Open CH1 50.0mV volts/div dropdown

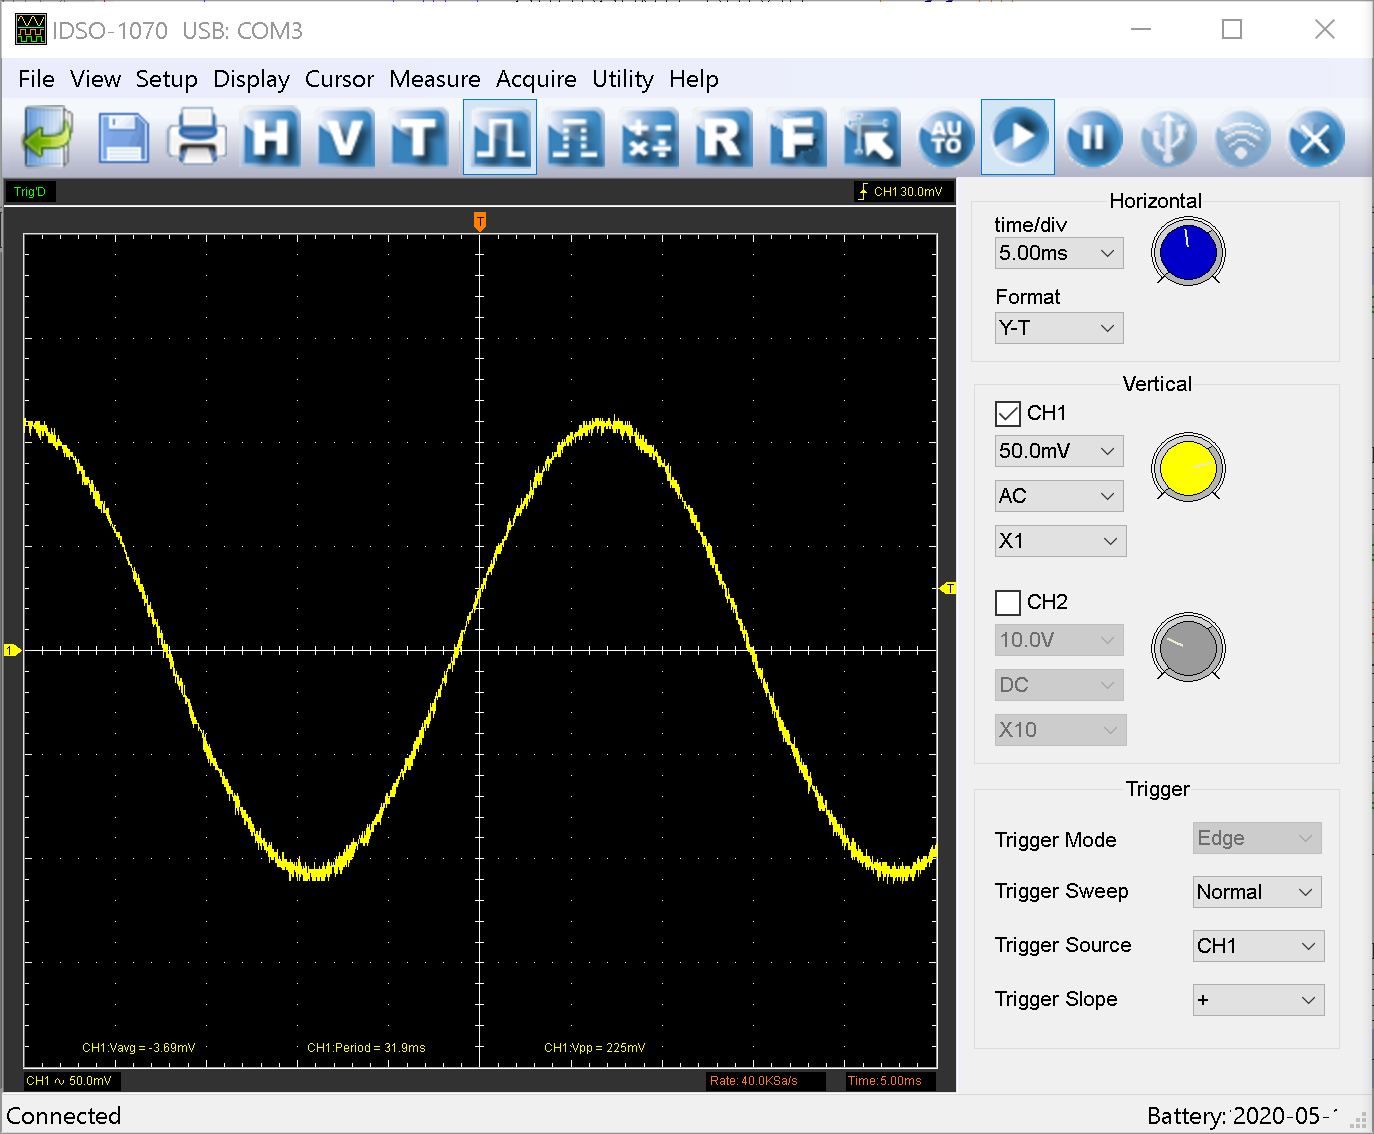(1059, 451)
